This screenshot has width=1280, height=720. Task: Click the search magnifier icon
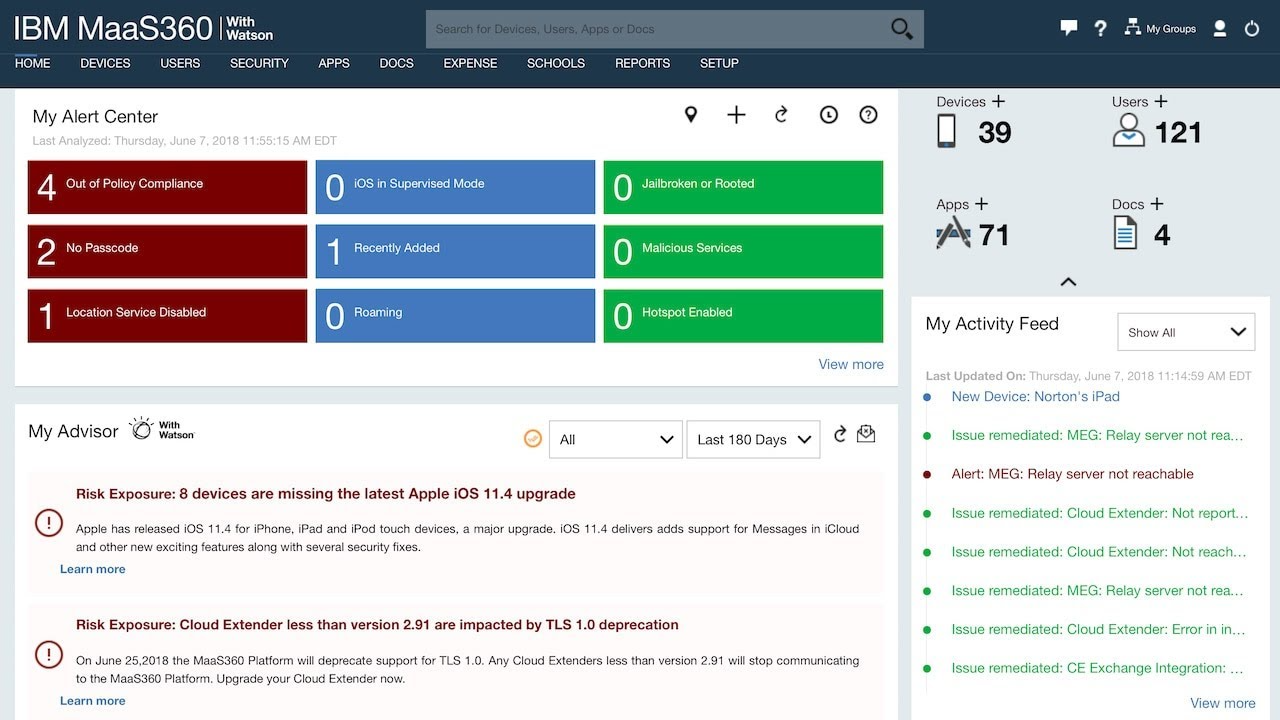pyautogui.click(x=899, y=29)
